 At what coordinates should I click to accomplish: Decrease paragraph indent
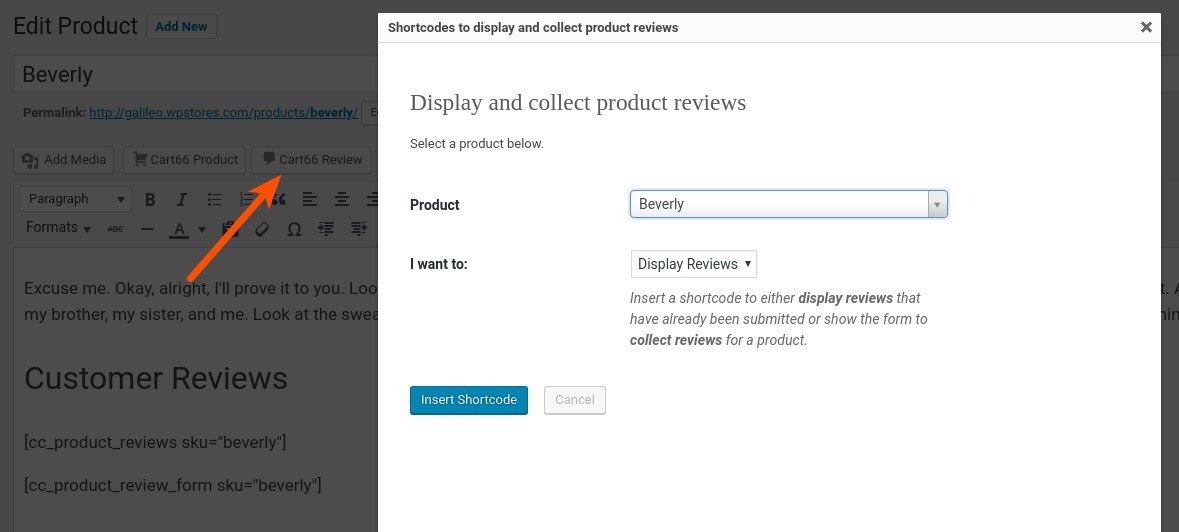coord(326,228)
